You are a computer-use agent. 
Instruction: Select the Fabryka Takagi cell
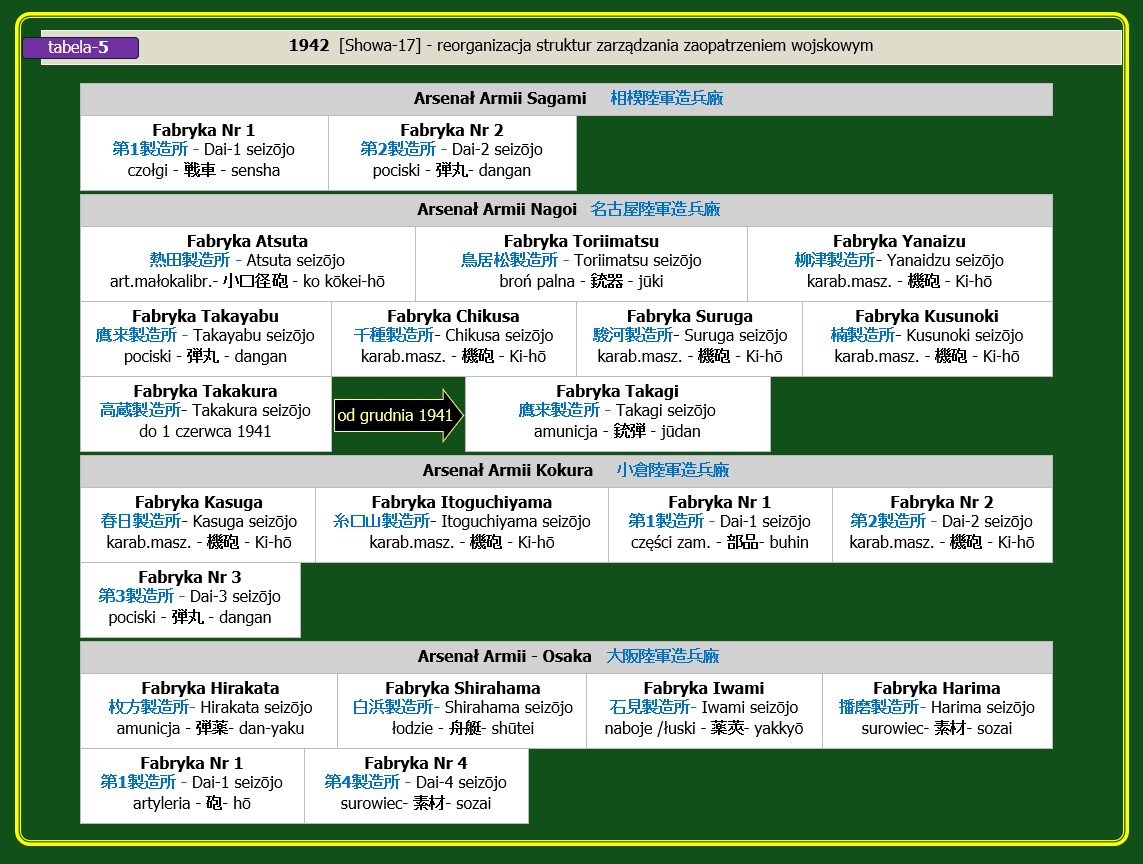617,413
